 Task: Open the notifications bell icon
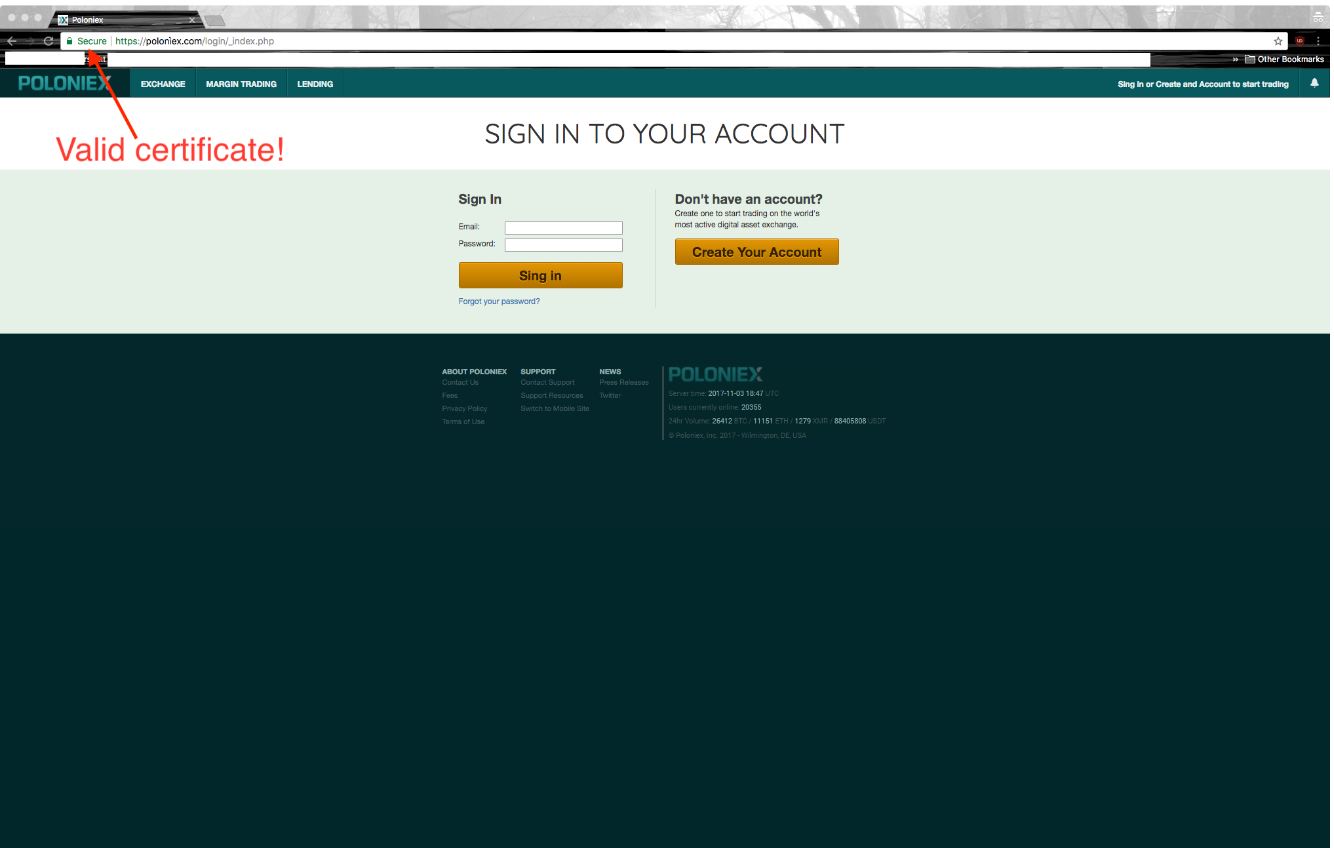pos(1314,84)
